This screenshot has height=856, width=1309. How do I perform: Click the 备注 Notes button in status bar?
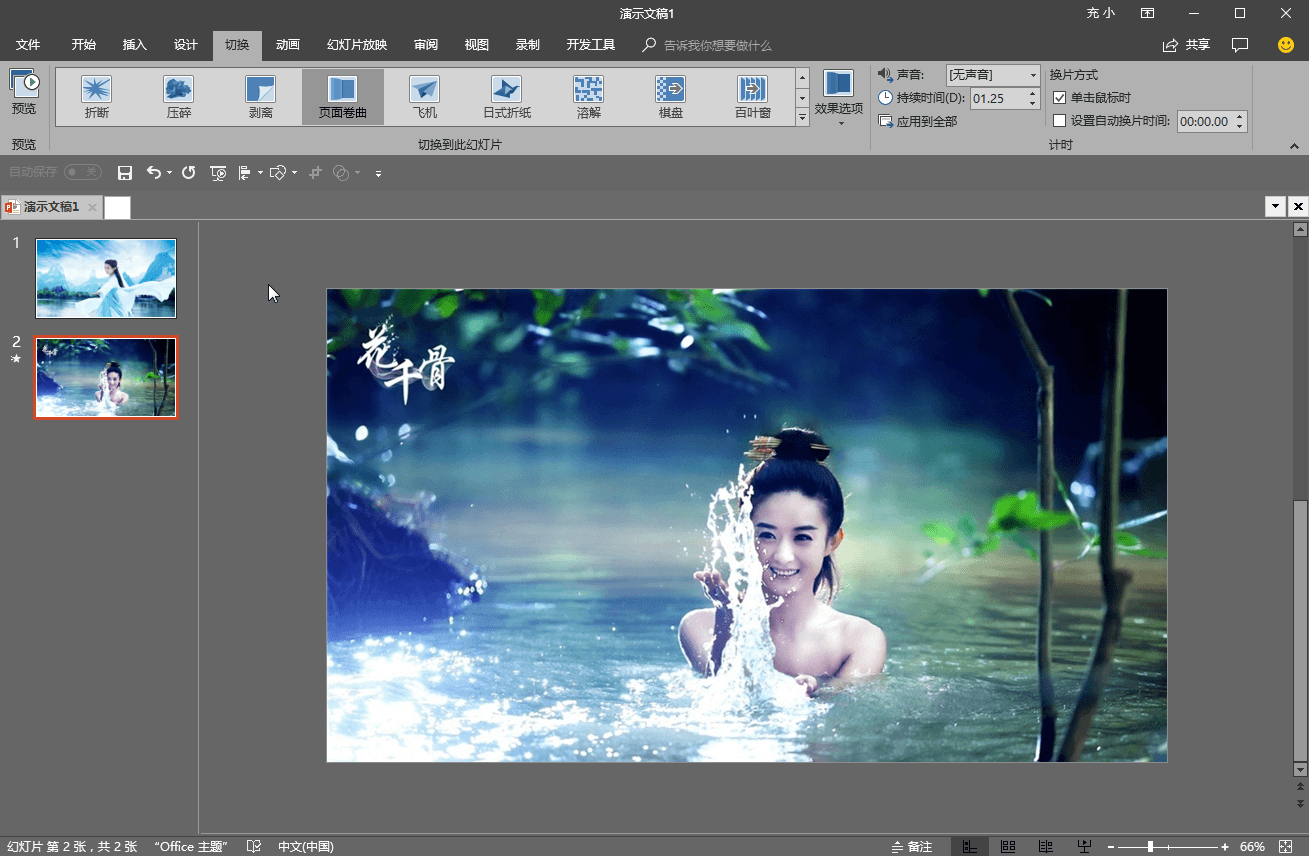click(912, 847)
